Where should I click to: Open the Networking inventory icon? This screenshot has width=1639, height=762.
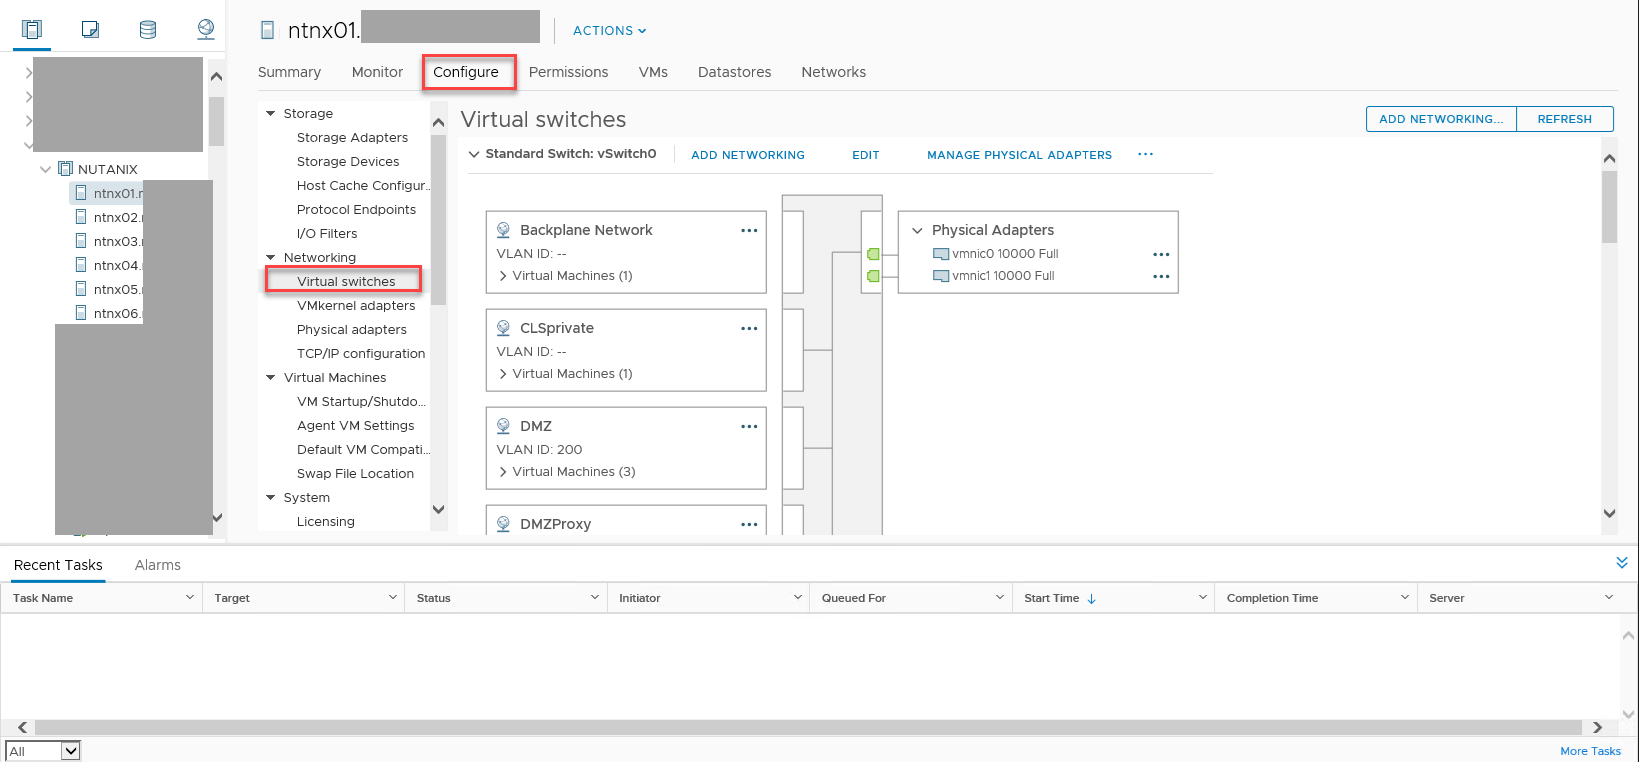pos(205,29)
